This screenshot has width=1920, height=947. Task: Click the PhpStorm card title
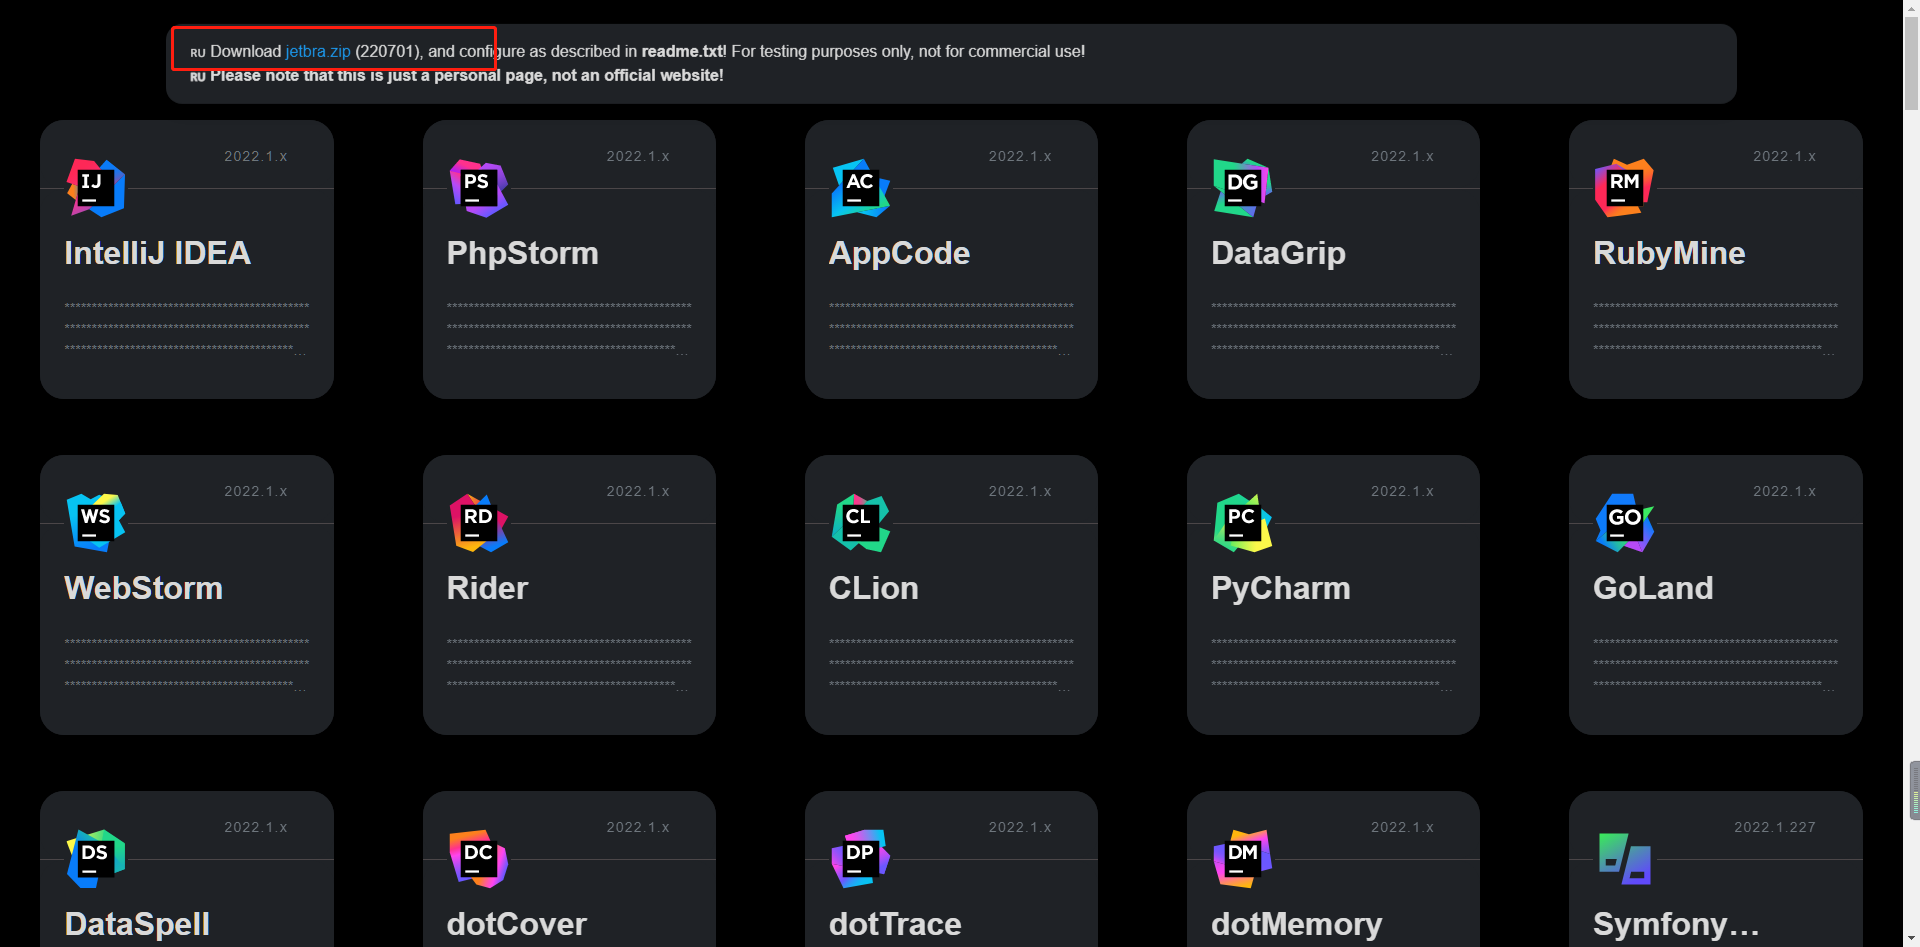tap(522, 253)
